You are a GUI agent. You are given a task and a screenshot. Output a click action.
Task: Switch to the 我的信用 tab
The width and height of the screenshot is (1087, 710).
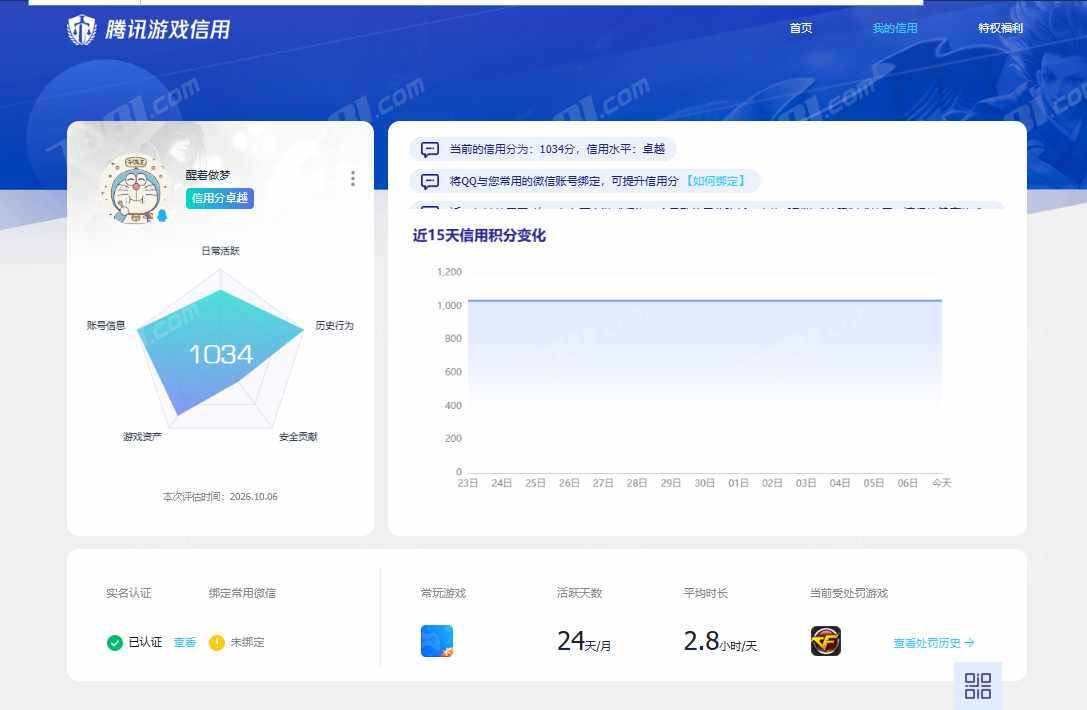[x=894, y=28]
